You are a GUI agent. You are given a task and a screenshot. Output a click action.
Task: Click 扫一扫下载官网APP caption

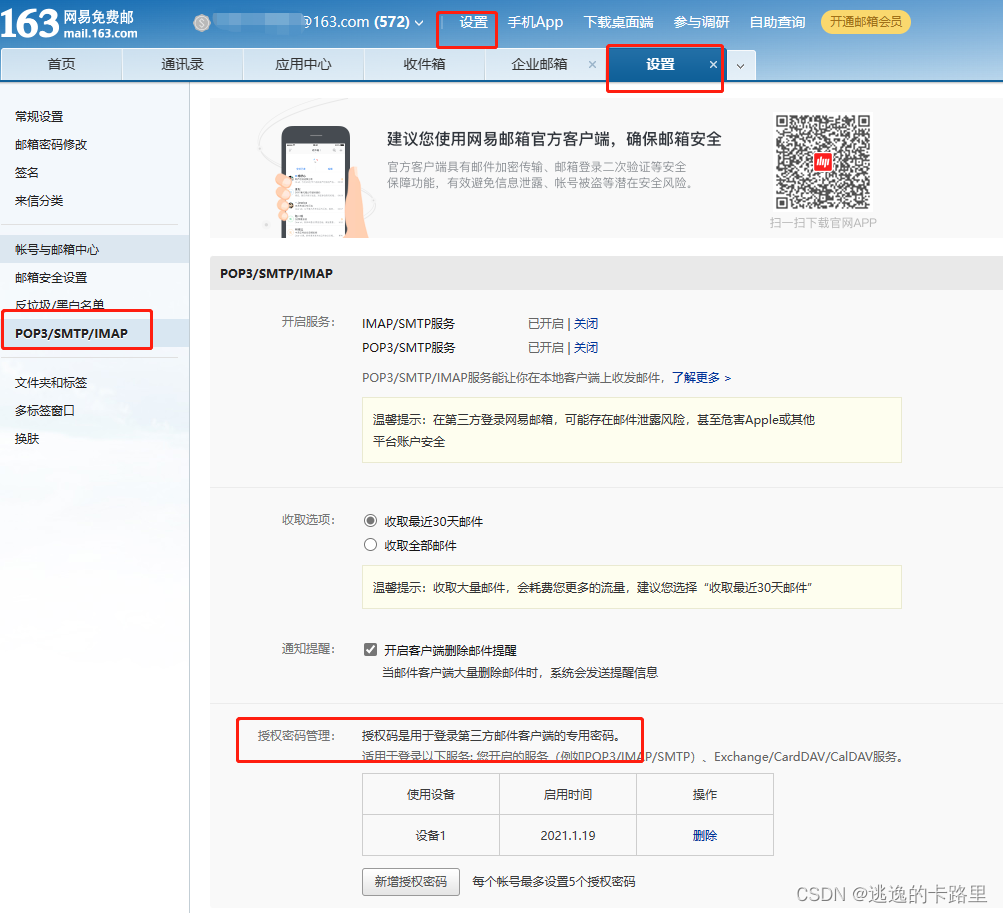coord(823,223)
